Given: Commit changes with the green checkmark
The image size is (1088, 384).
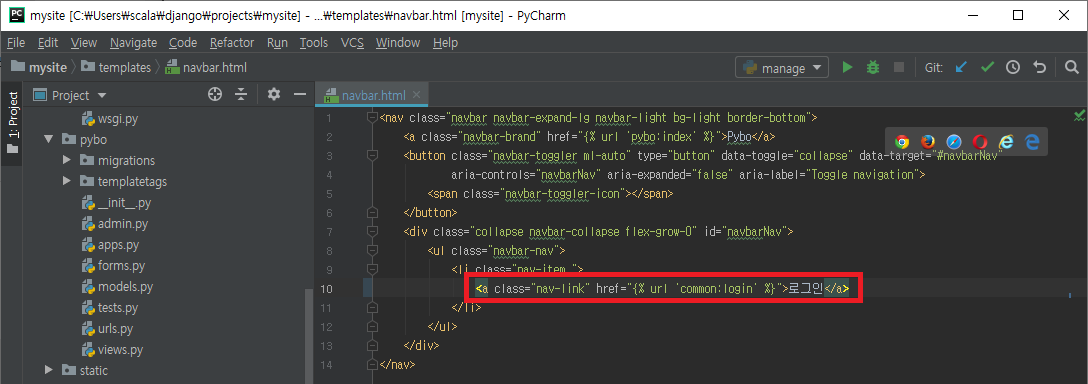Looking at the screenshot, I should coord(987,67).
